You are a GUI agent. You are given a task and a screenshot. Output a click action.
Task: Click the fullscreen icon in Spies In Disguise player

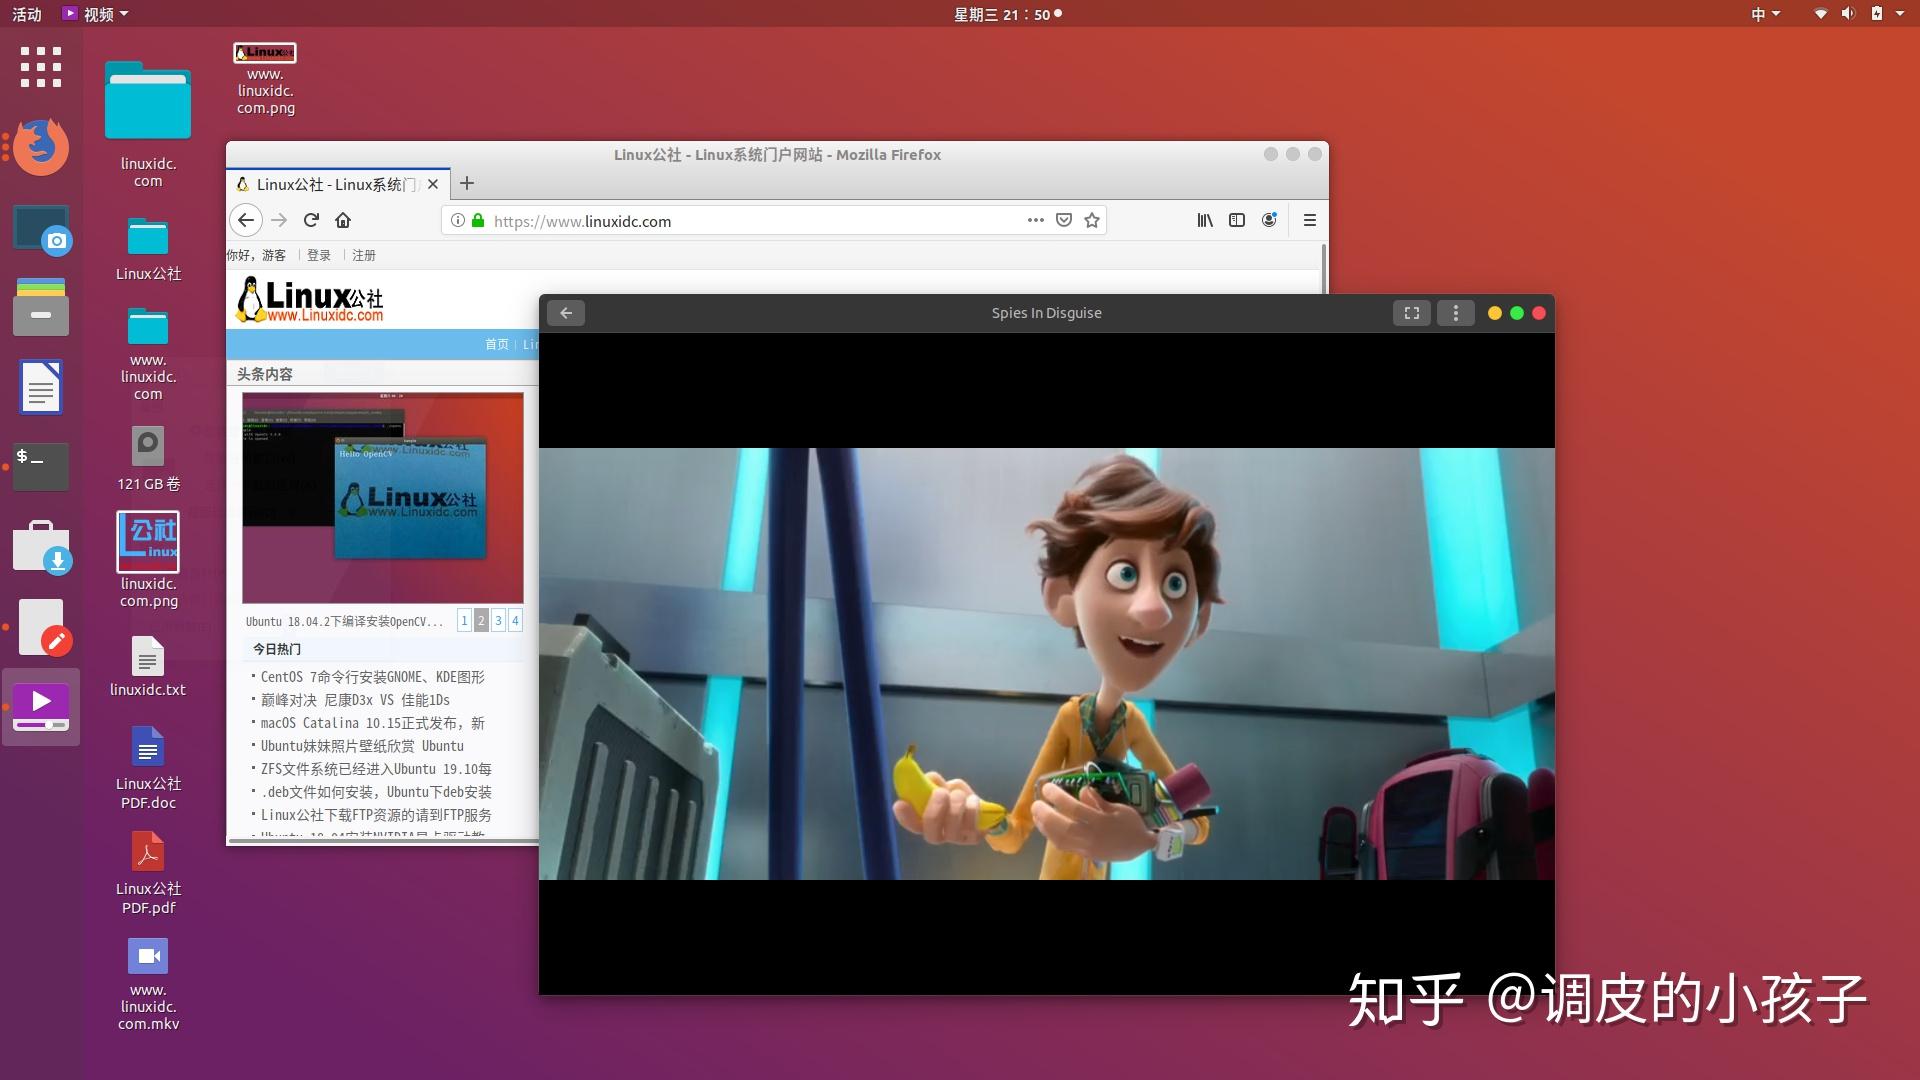pos(1411,312)
